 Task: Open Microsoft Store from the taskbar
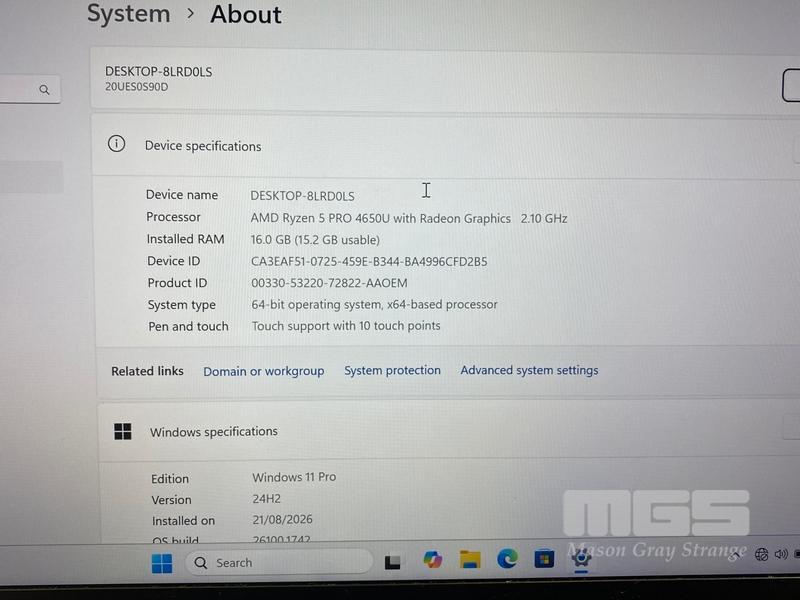click(544, 559)
